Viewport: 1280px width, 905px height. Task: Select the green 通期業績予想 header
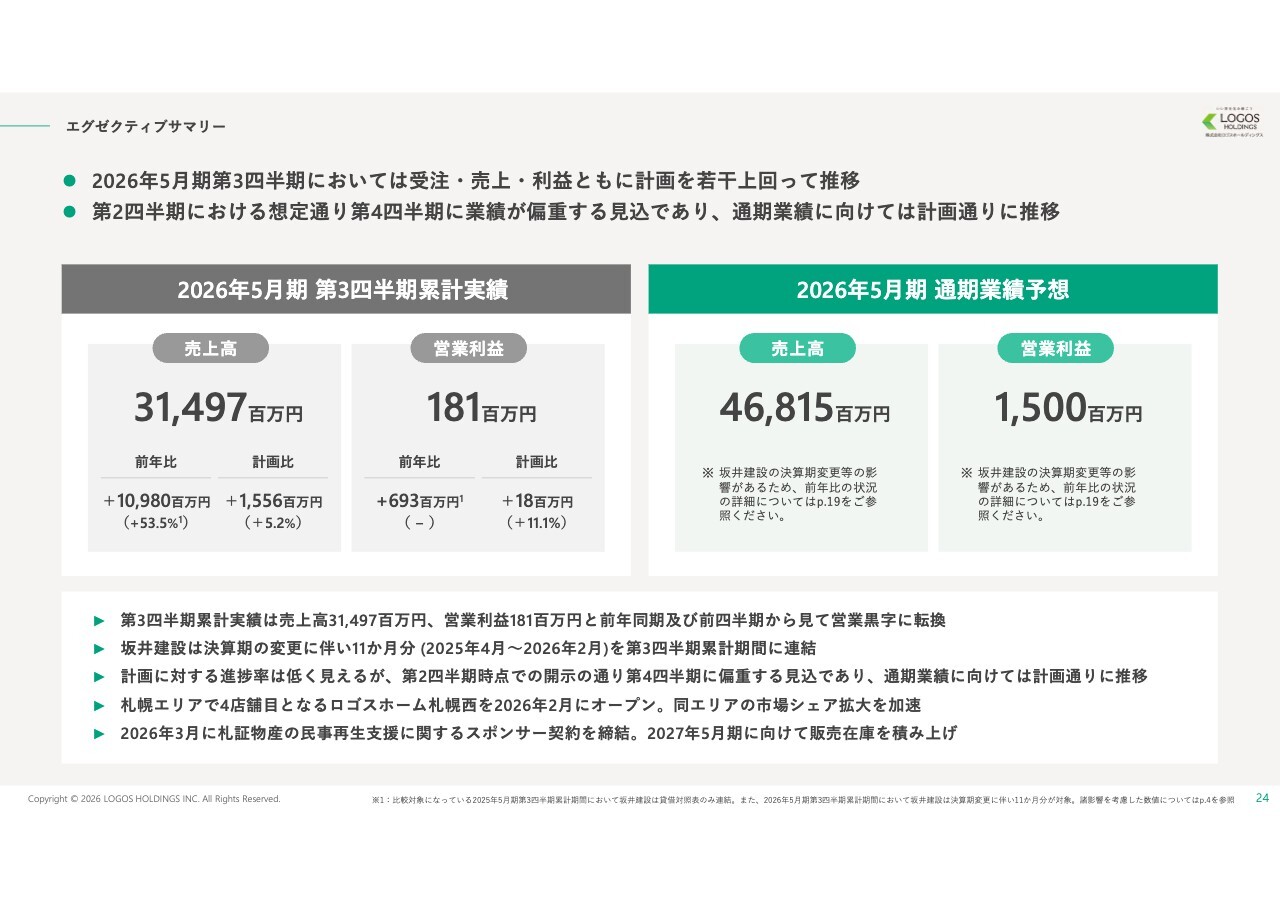pyautogui.click(x=932, y=290)
